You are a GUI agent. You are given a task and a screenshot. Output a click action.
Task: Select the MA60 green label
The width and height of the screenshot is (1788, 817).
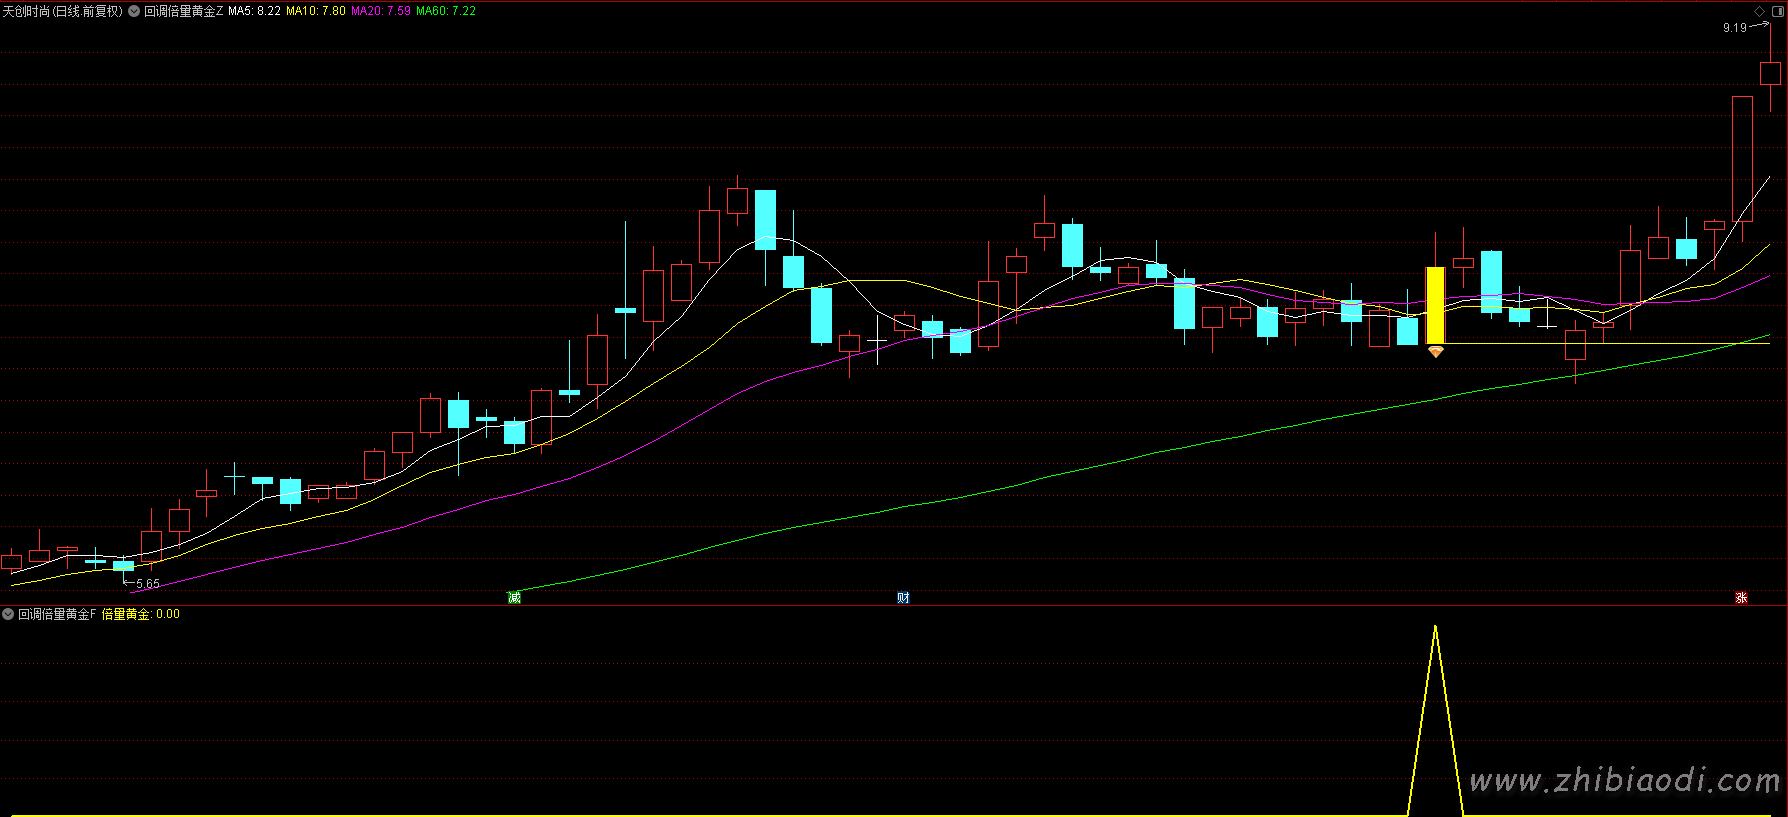446,11
